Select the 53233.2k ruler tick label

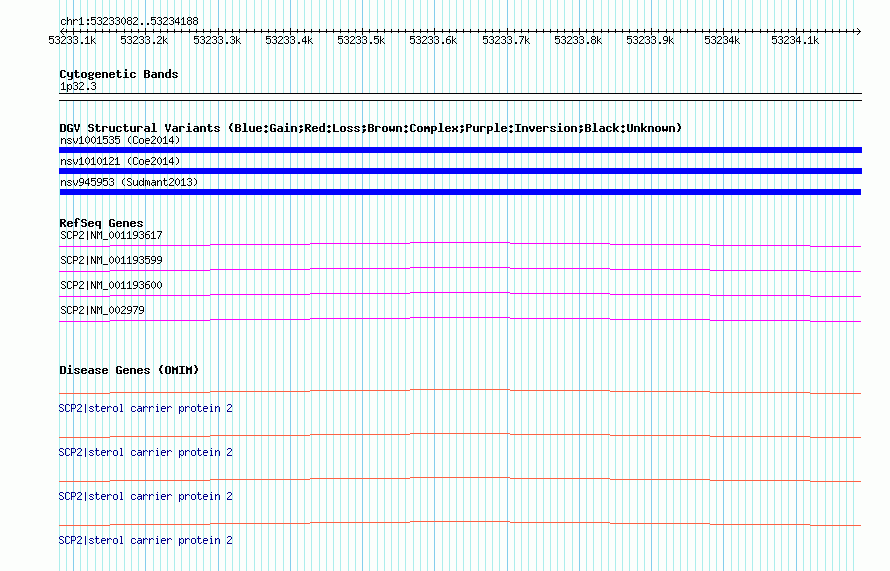click(144, 40)
